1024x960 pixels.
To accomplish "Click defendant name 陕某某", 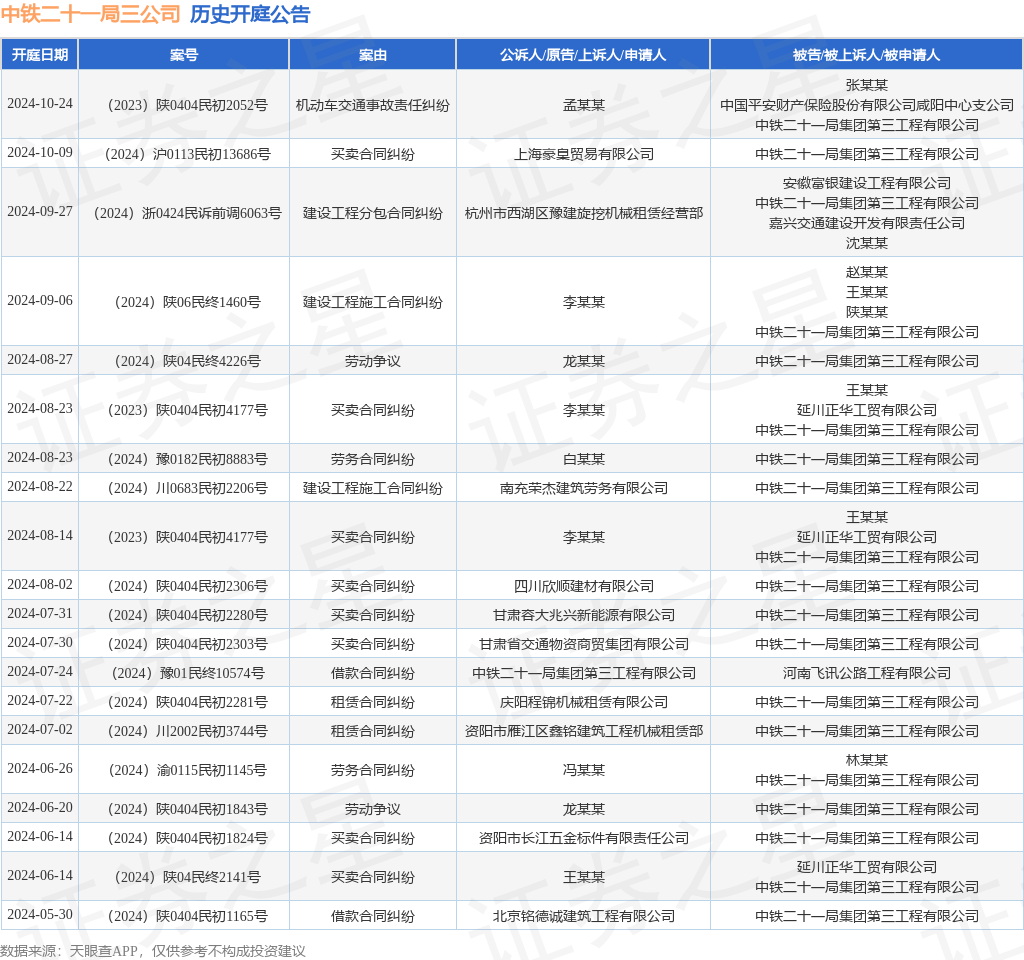I will [867, 312].
